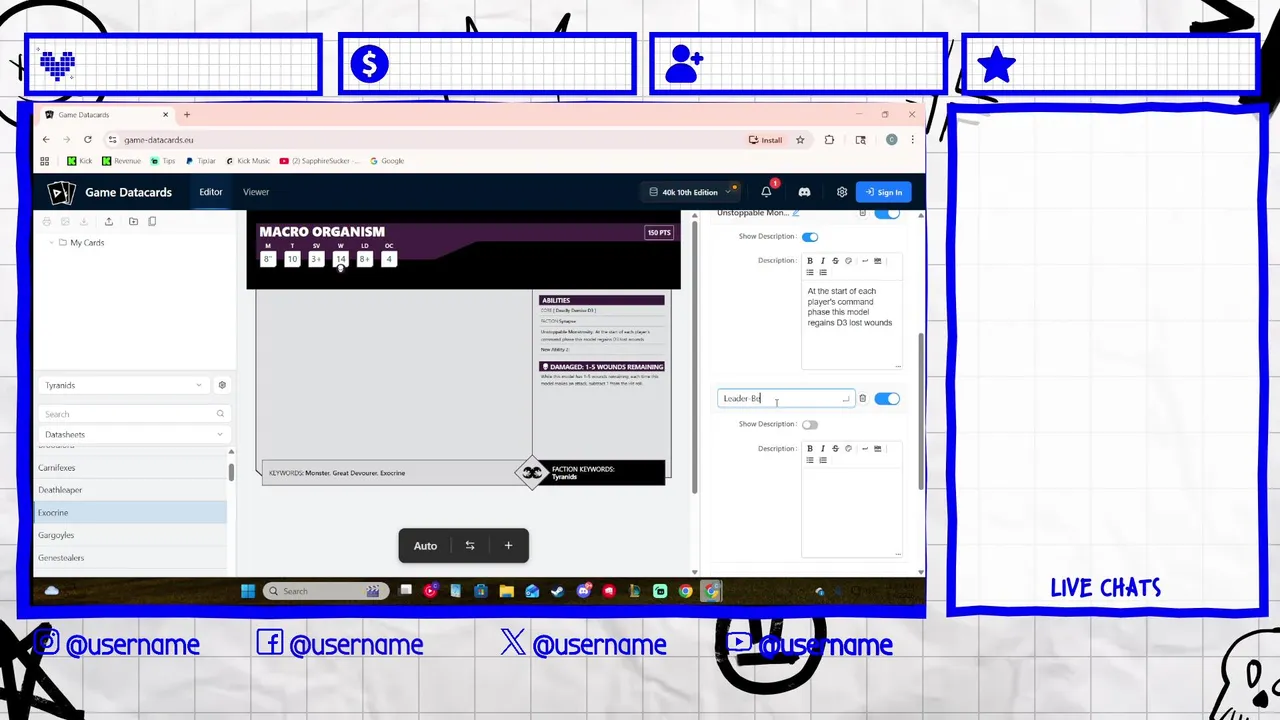1280x720 pixels.
Task: Click the Sign In button
Action: click(885, 192)
